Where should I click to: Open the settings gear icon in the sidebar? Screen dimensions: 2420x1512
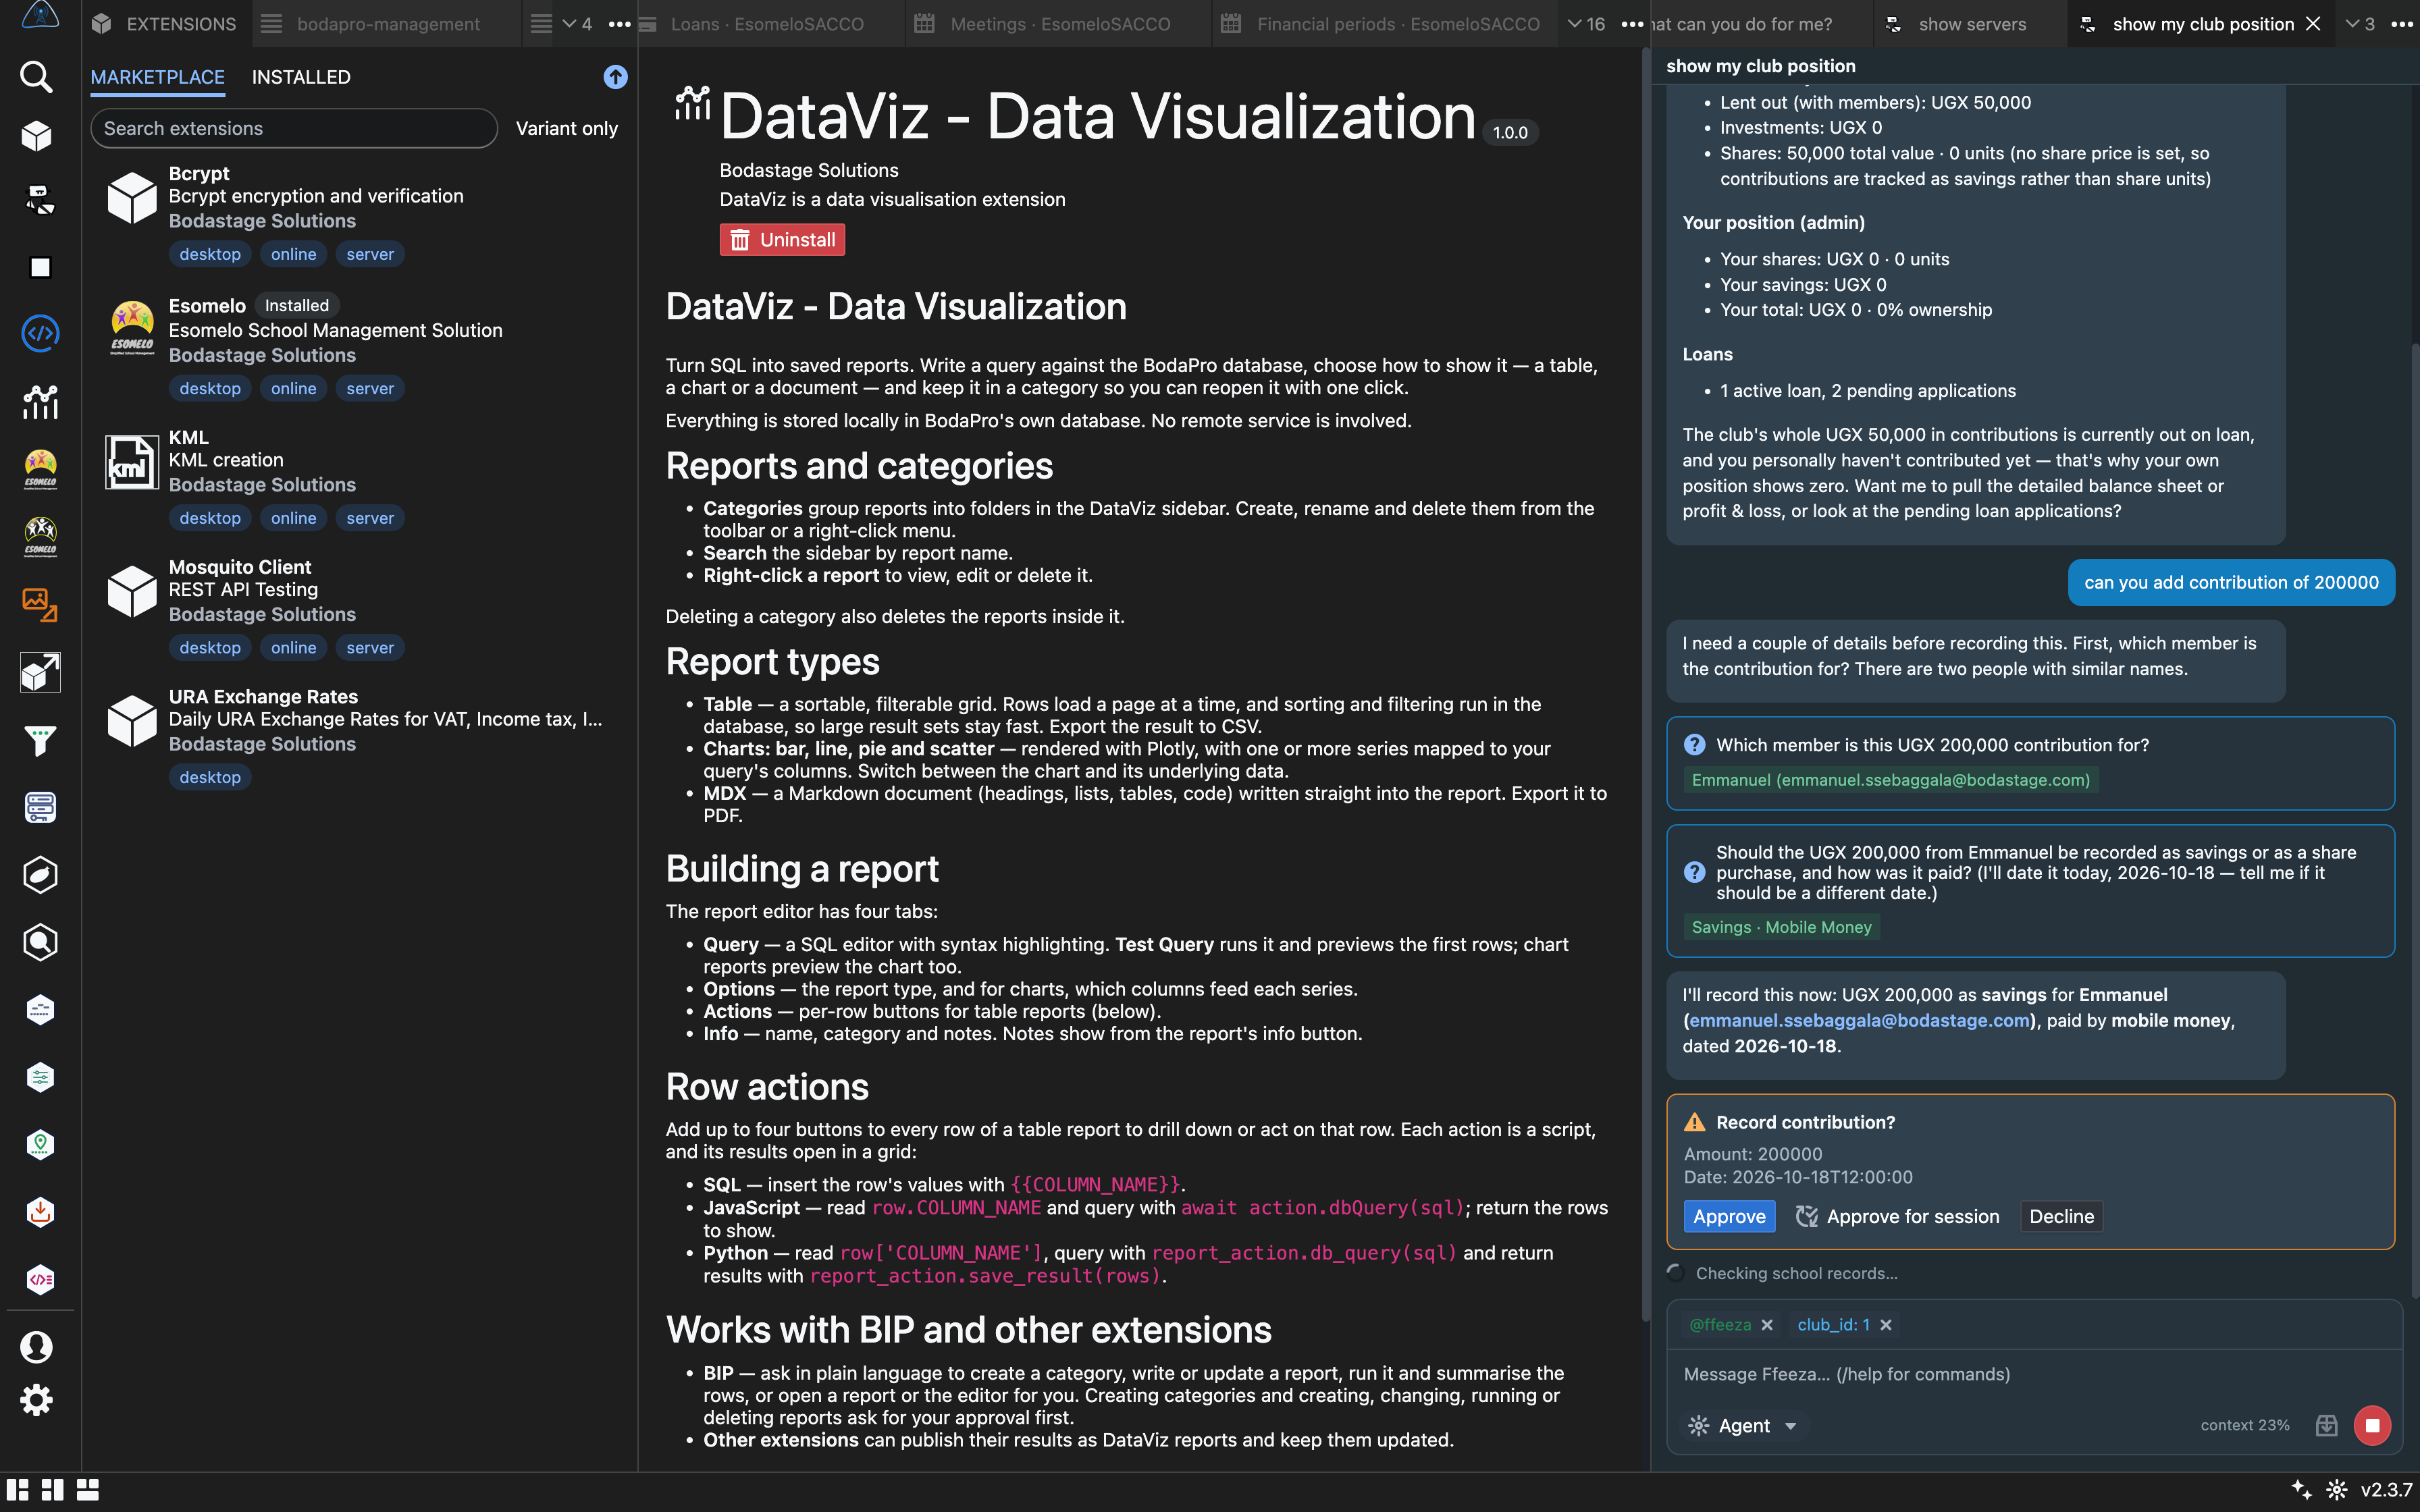coord(37,1400)
